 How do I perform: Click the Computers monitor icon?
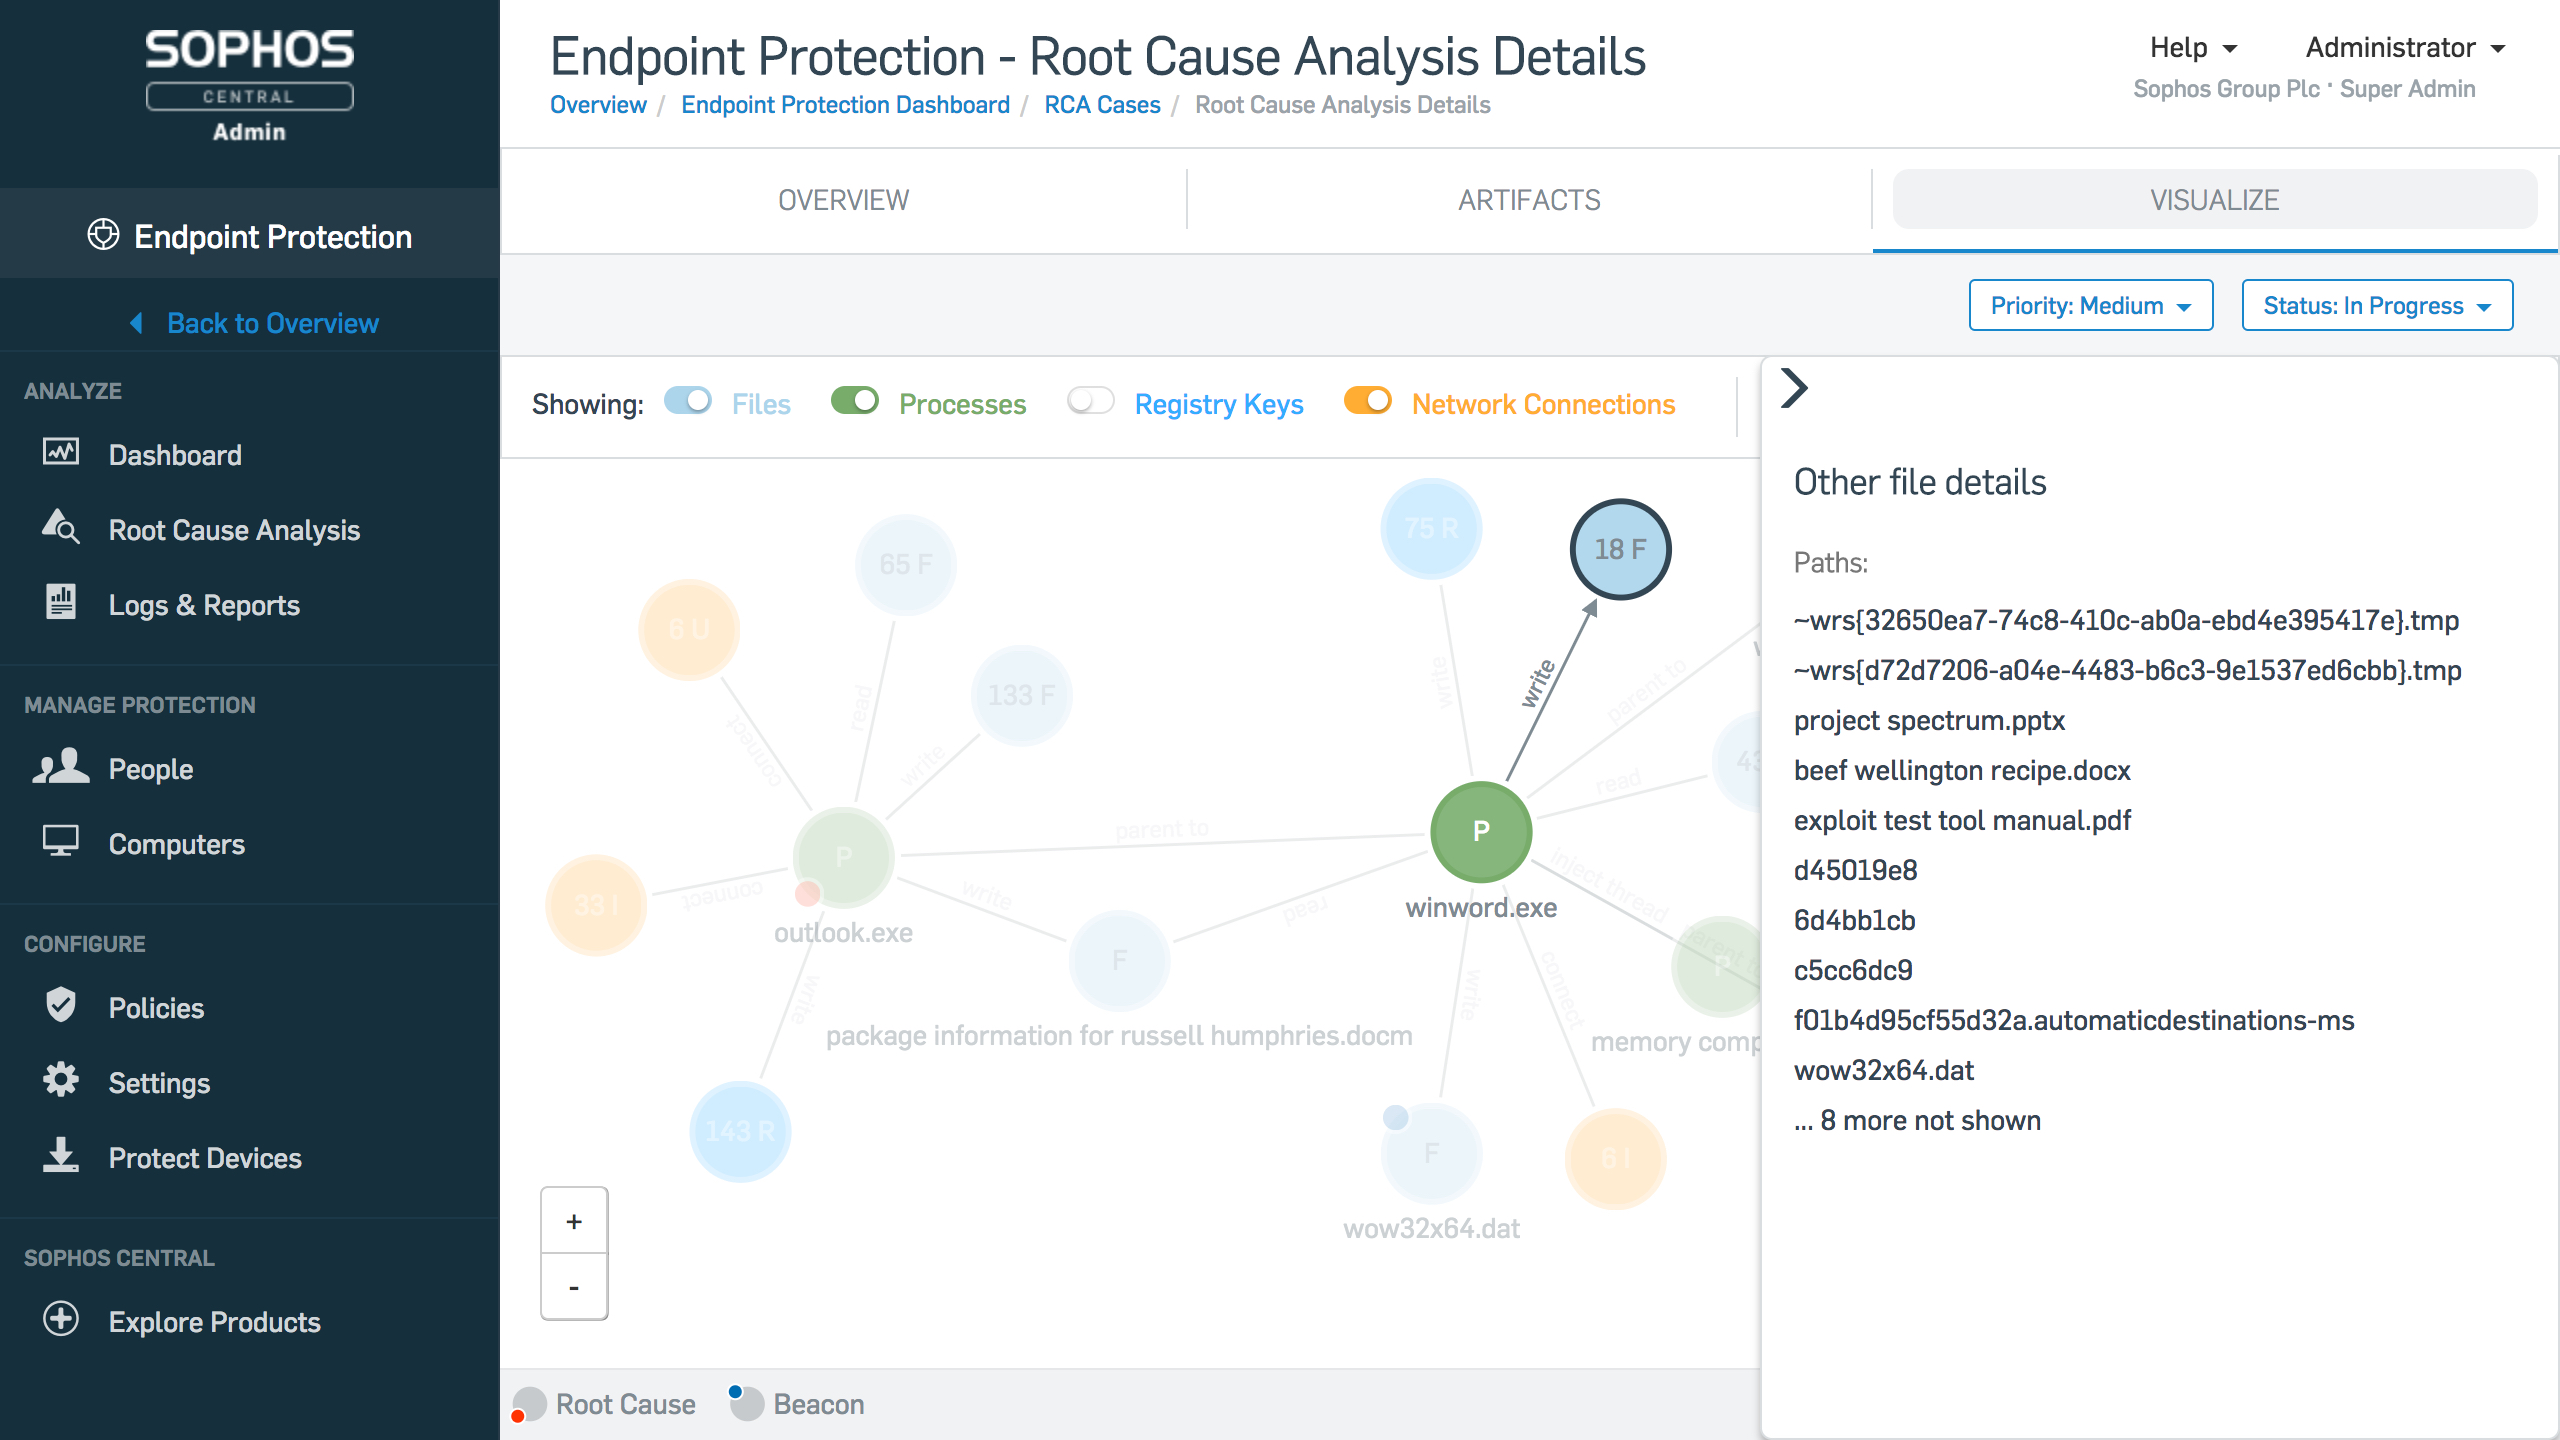point(61,841)
